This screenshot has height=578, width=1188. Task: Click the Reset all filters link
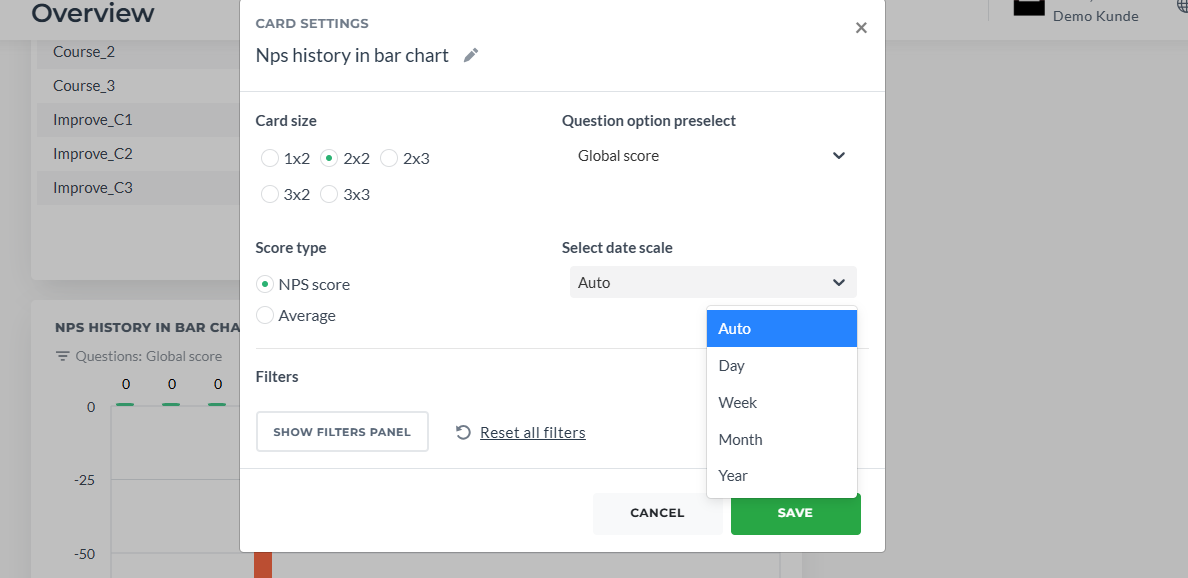coord(533,433)
